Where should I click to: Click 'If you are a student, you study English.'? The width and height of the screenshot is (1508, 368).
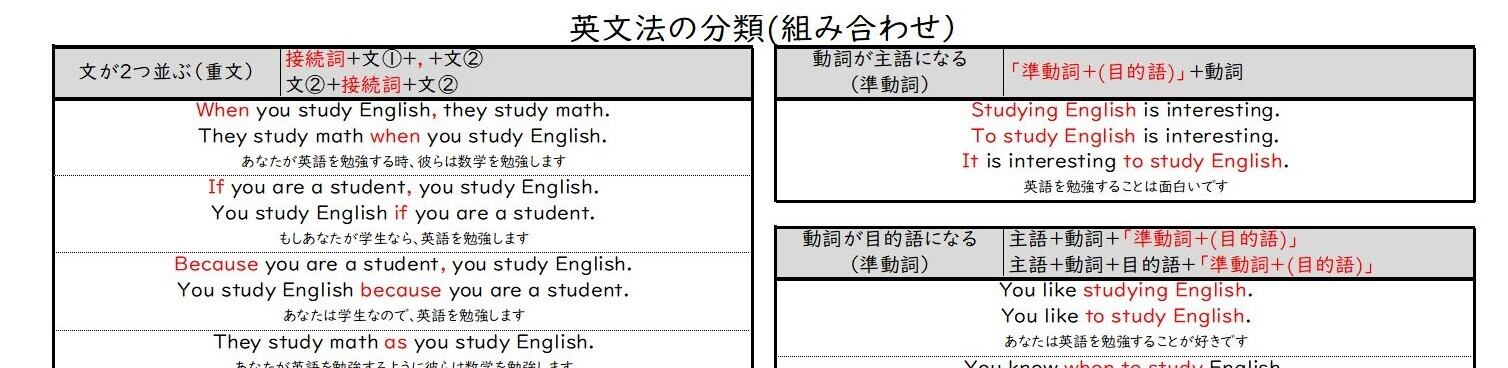point(403,187)
